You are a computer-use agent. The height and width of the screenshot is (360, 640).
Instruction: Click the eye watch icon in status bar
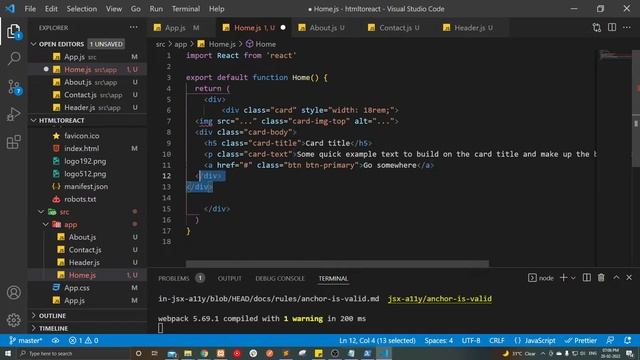[56, 340]
